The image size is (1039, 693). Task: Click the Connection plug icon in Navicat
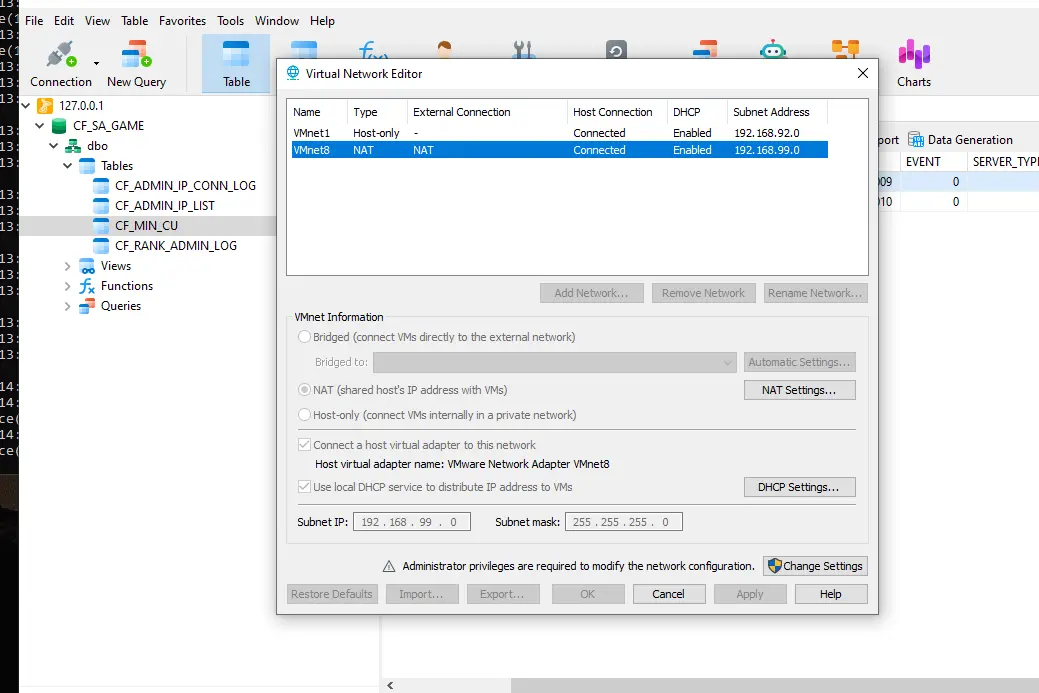(x=61, y=54)
